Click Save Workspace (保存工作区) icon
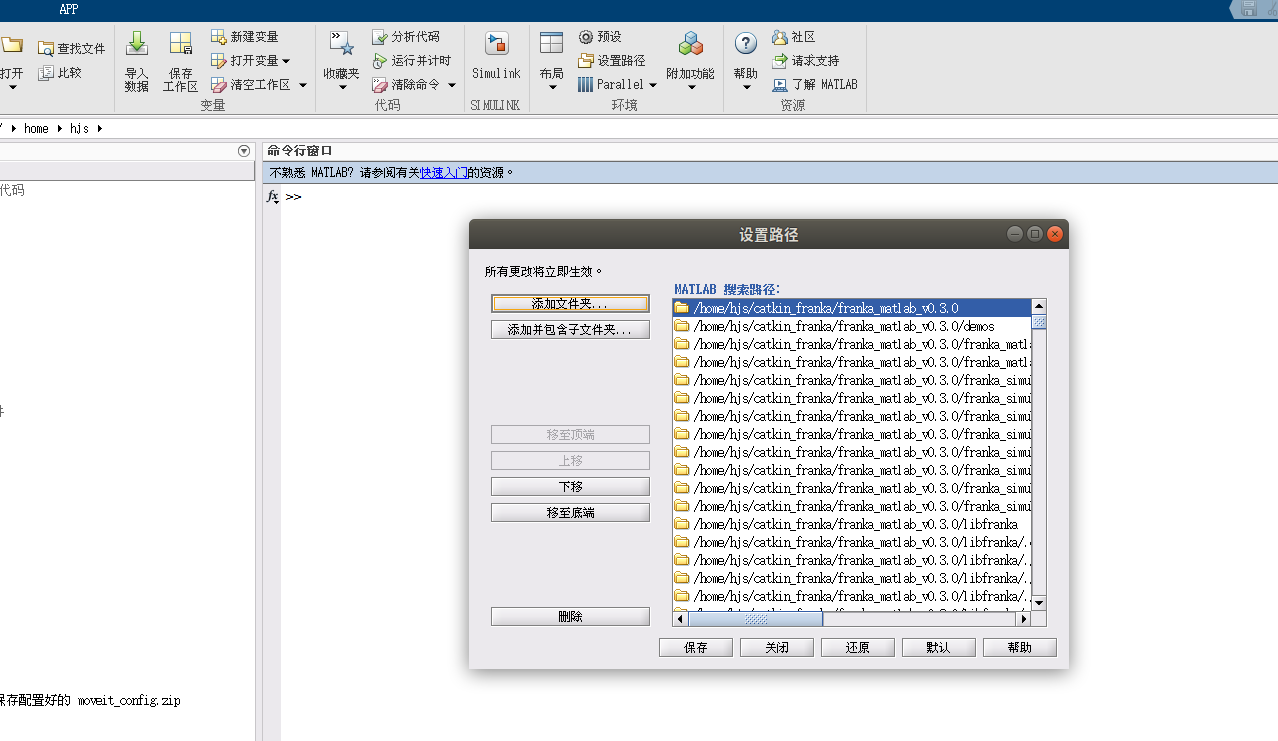The image size is (1278, 741). click(181, 44)
